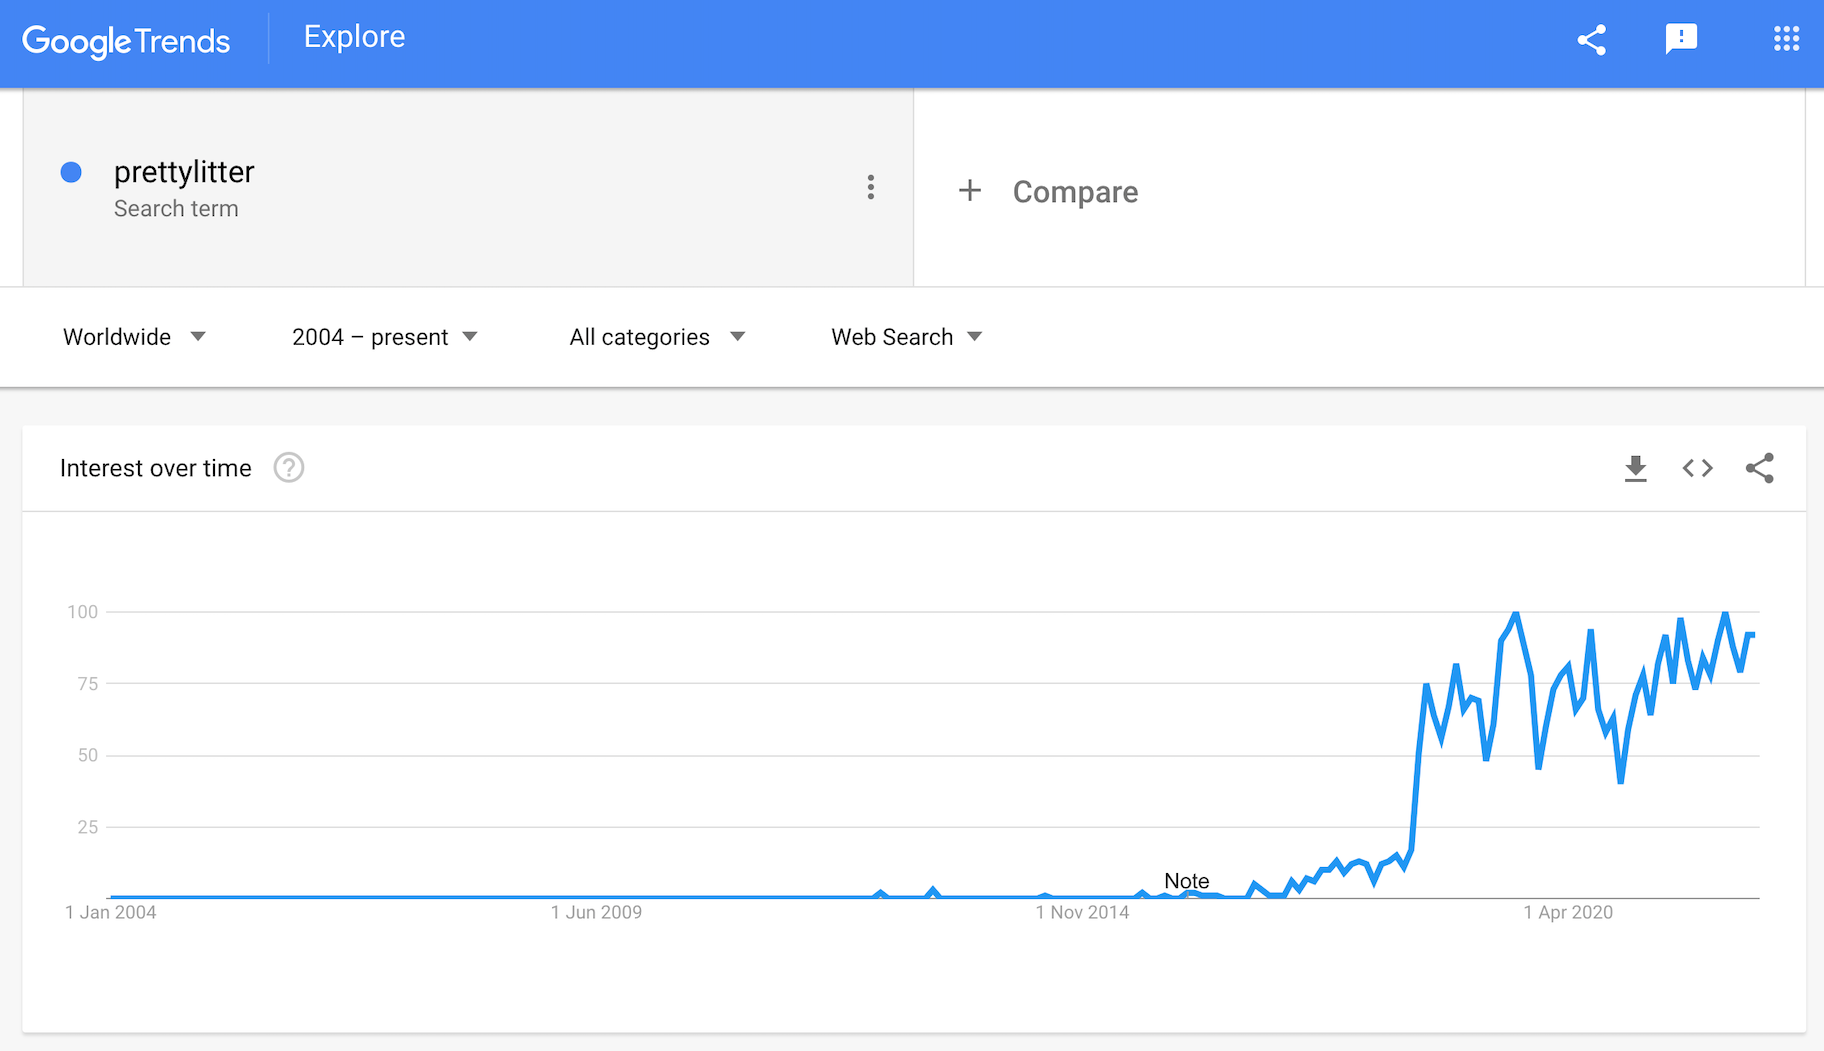The width and height of the screenshot is (1824, 1051).
Task: Open the send feedback icon
Action: [x=1681, y=39]
